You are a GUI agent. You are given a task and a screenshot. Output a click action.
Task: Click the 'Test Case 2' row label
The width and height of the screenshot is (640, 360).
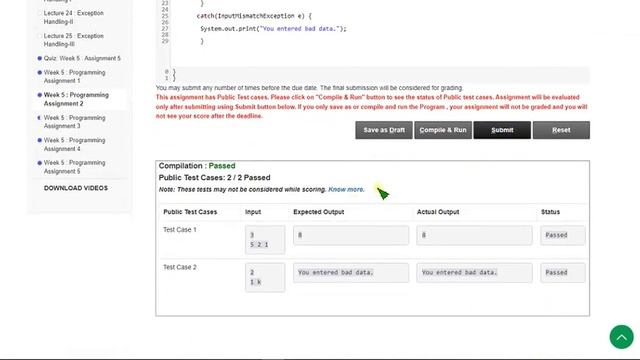tap(180, 267)
